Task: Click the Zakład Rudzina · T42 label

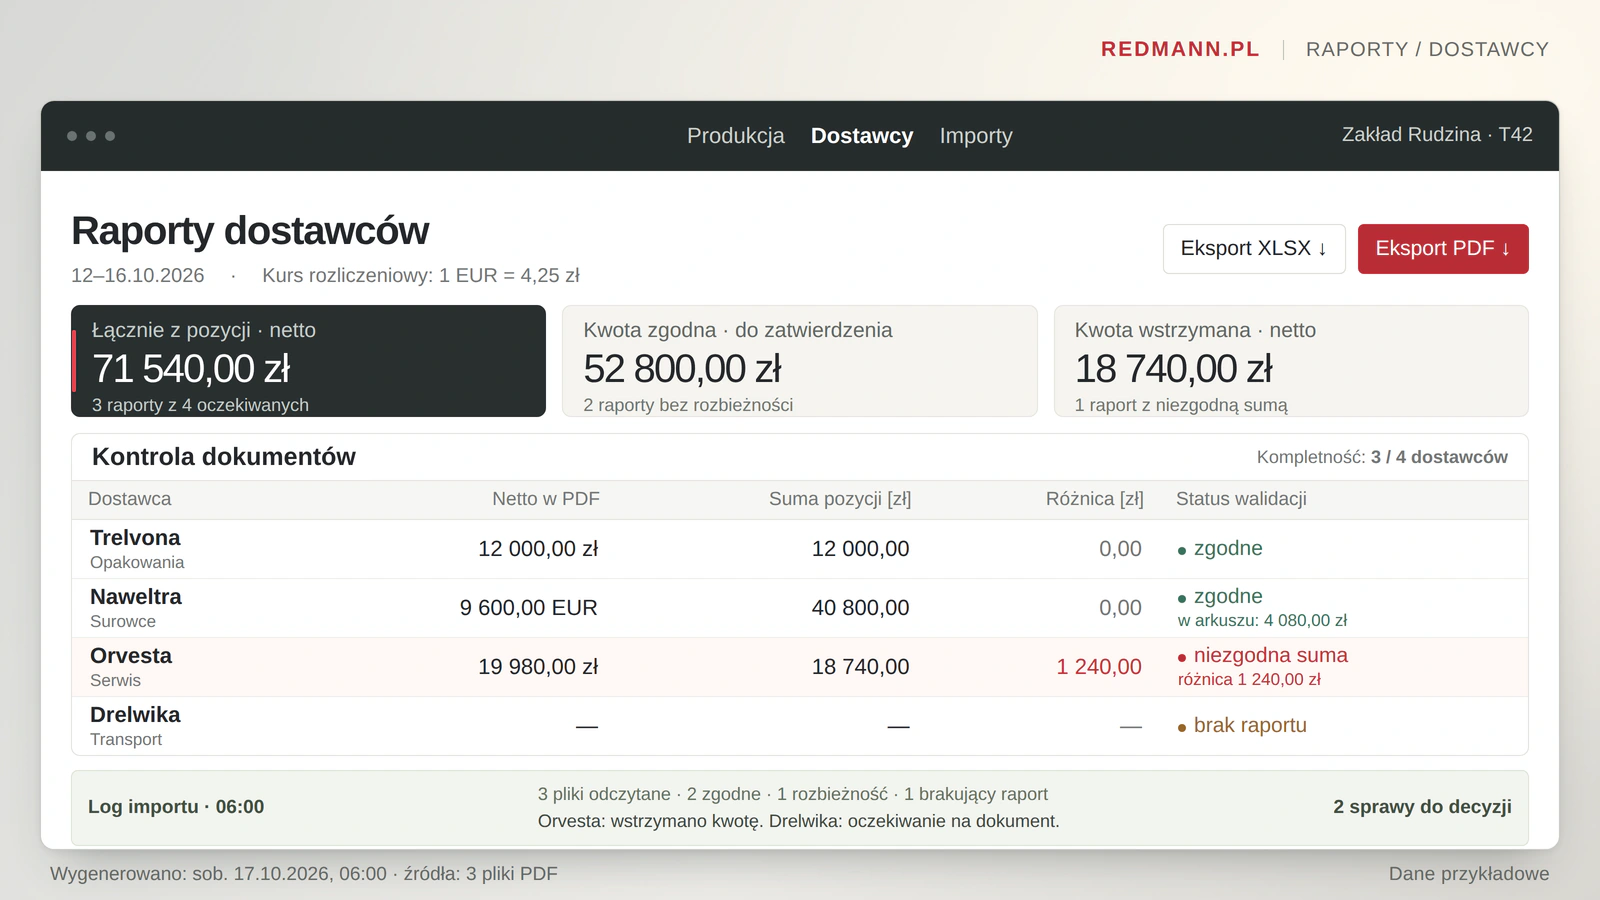Action: click(1437, 135)
